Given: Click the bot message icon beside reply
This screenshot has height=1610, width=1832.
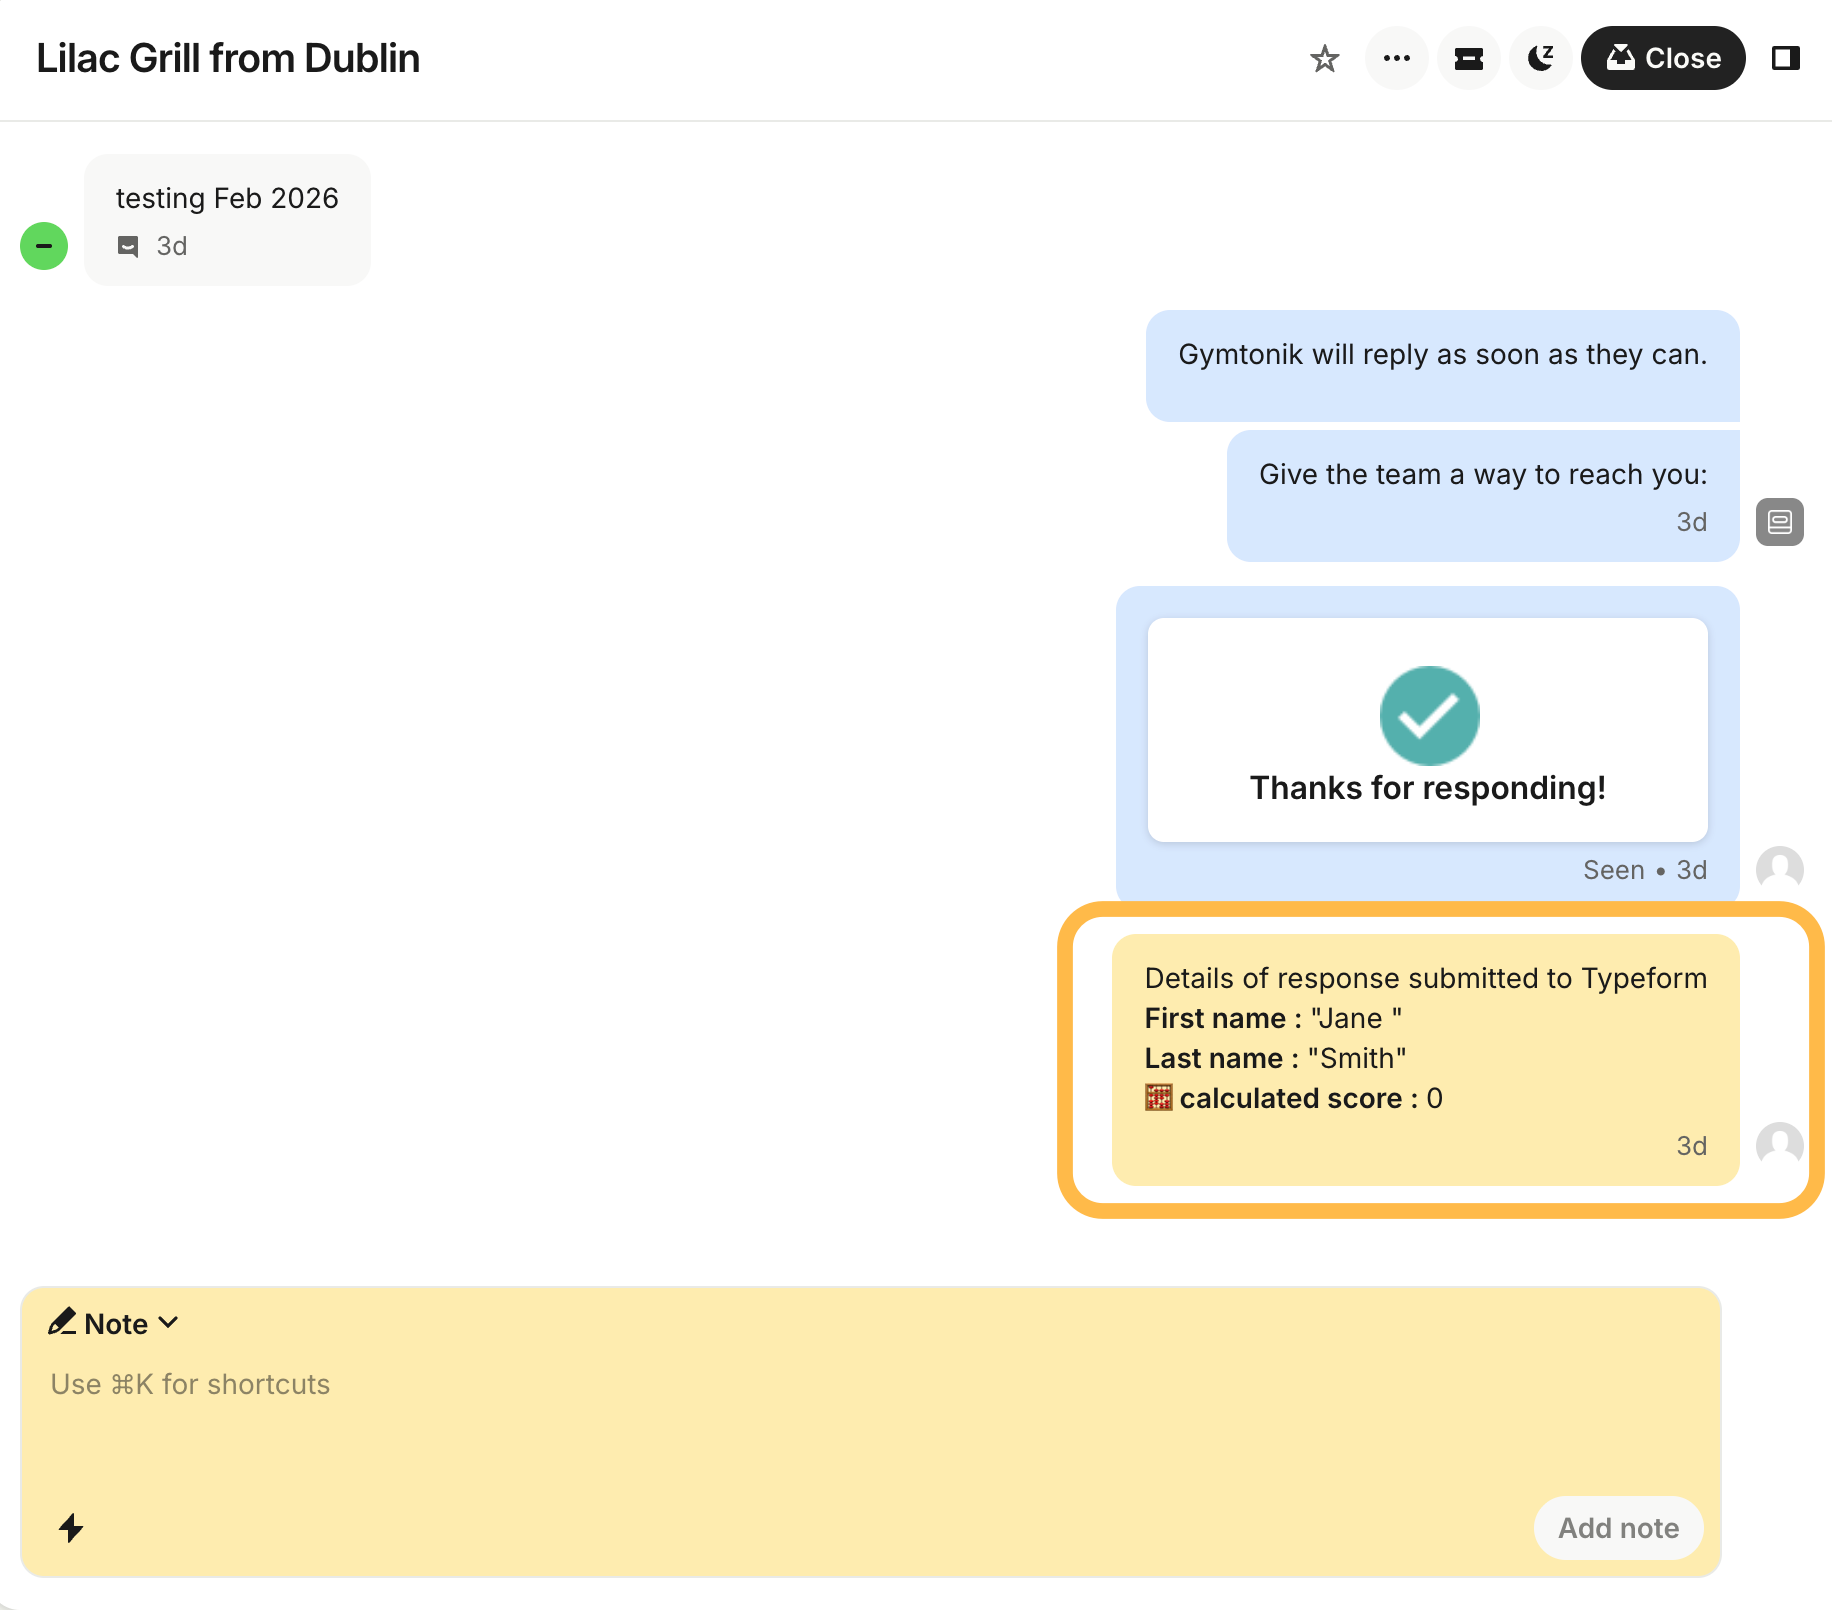Looking at the screenshot, I should [x=1779, y=522].
